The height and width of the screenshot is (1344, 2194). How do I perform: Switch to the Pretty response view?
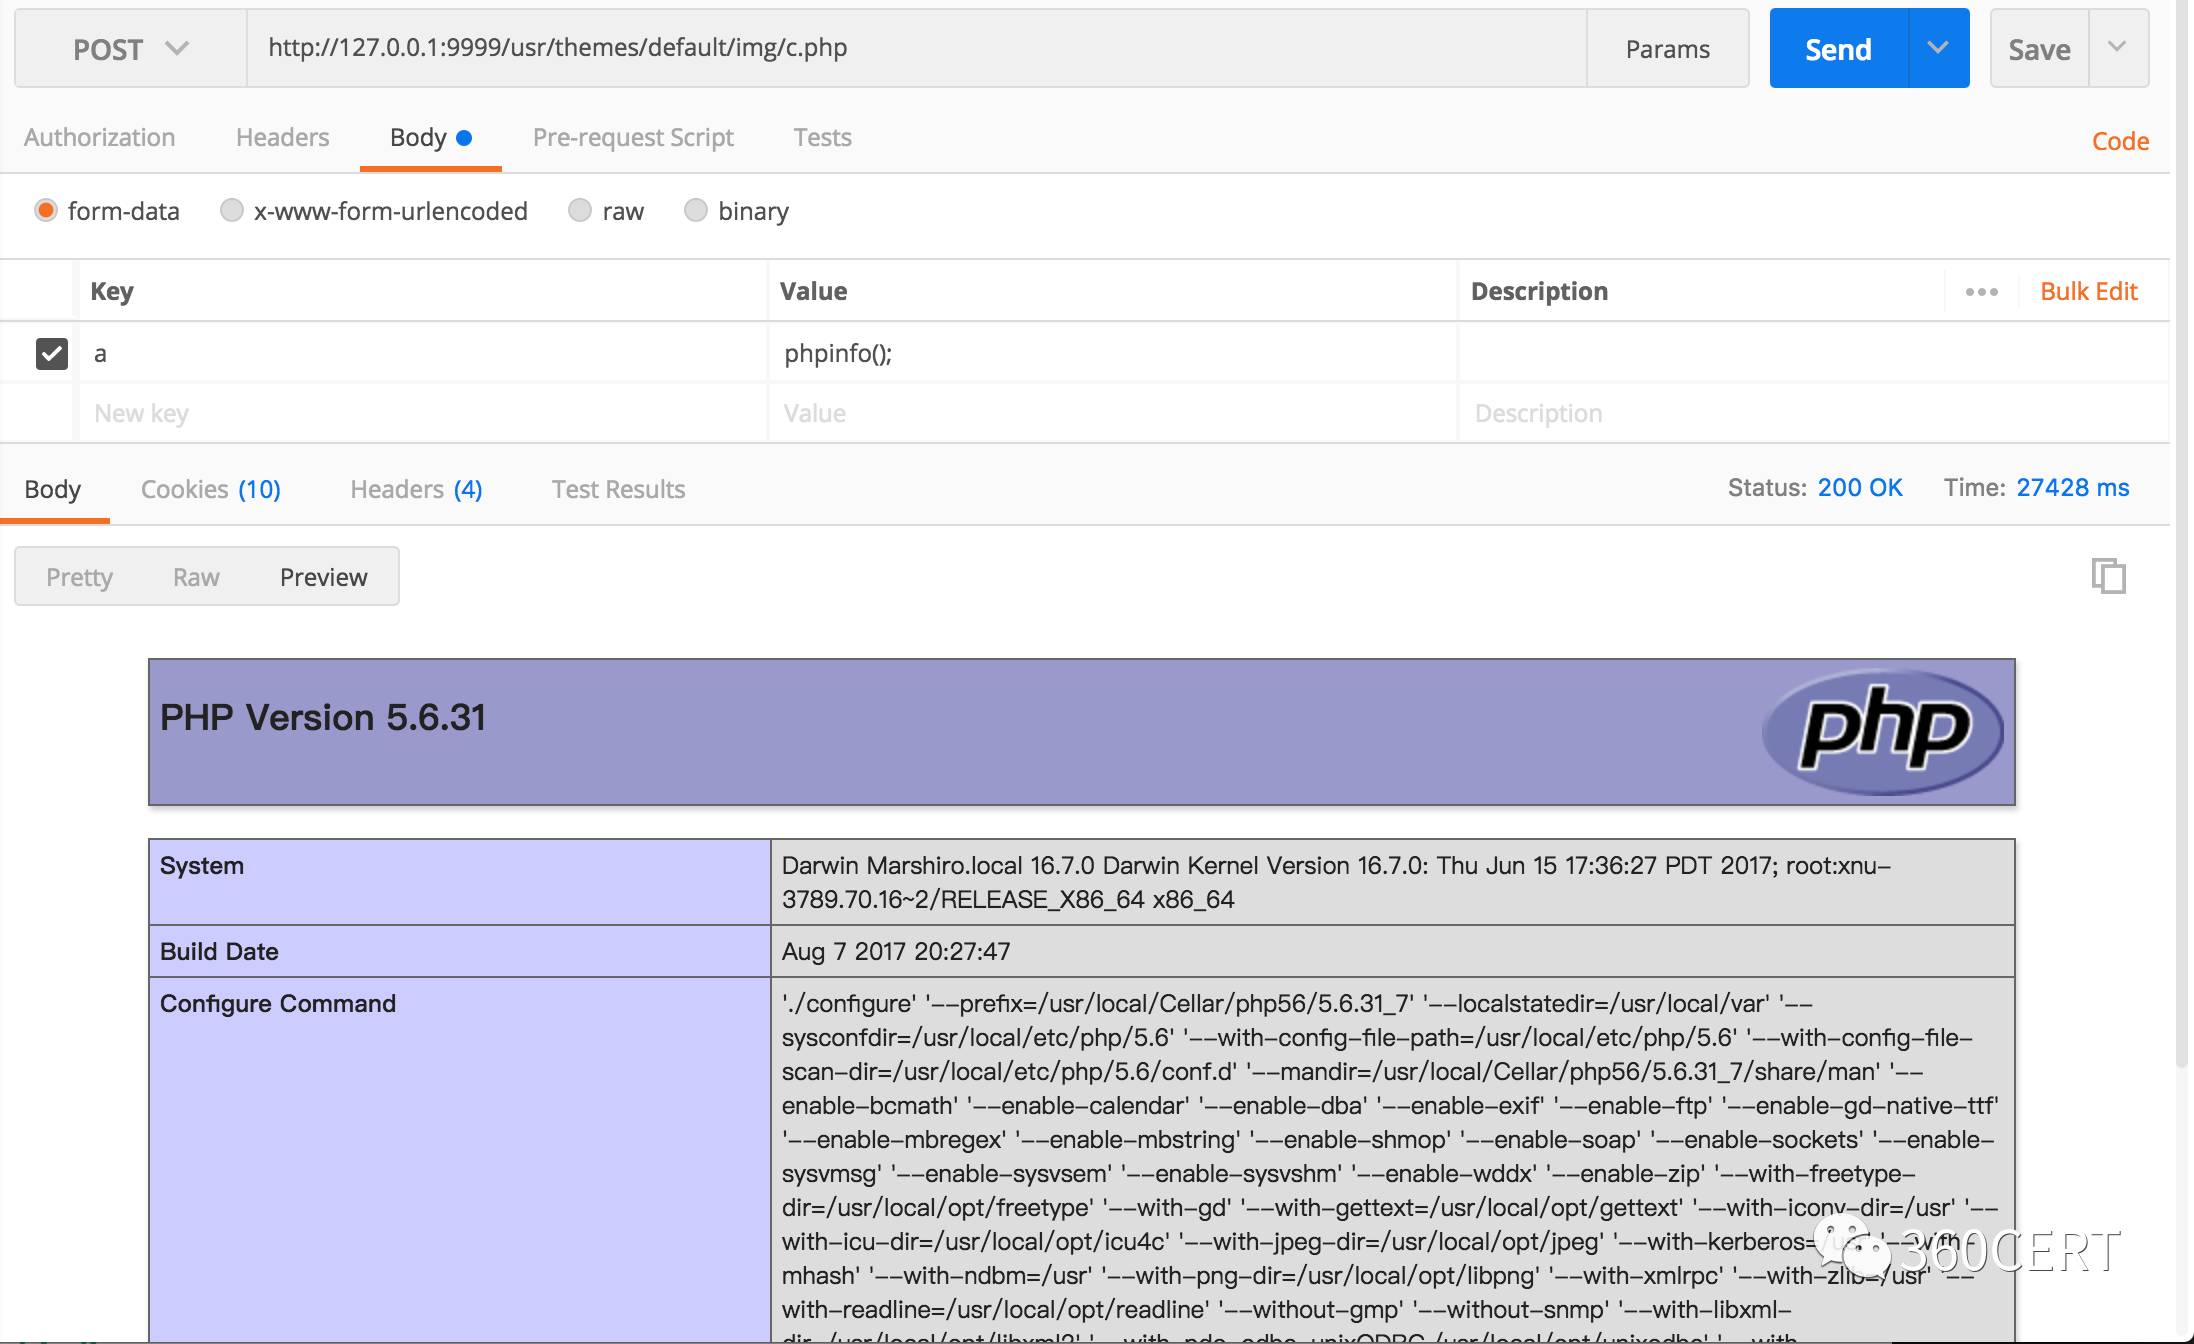click(78, 575)
